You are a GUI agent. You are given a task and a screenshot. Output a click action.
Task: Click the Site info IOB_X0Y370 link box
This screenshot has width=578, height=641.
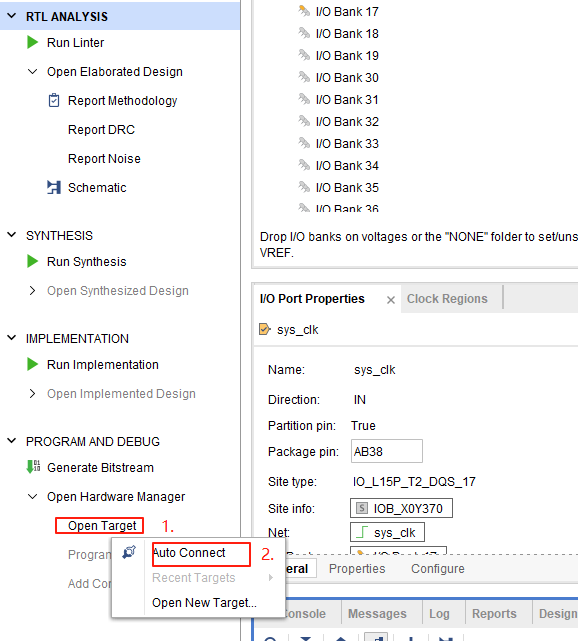(401, 508)
